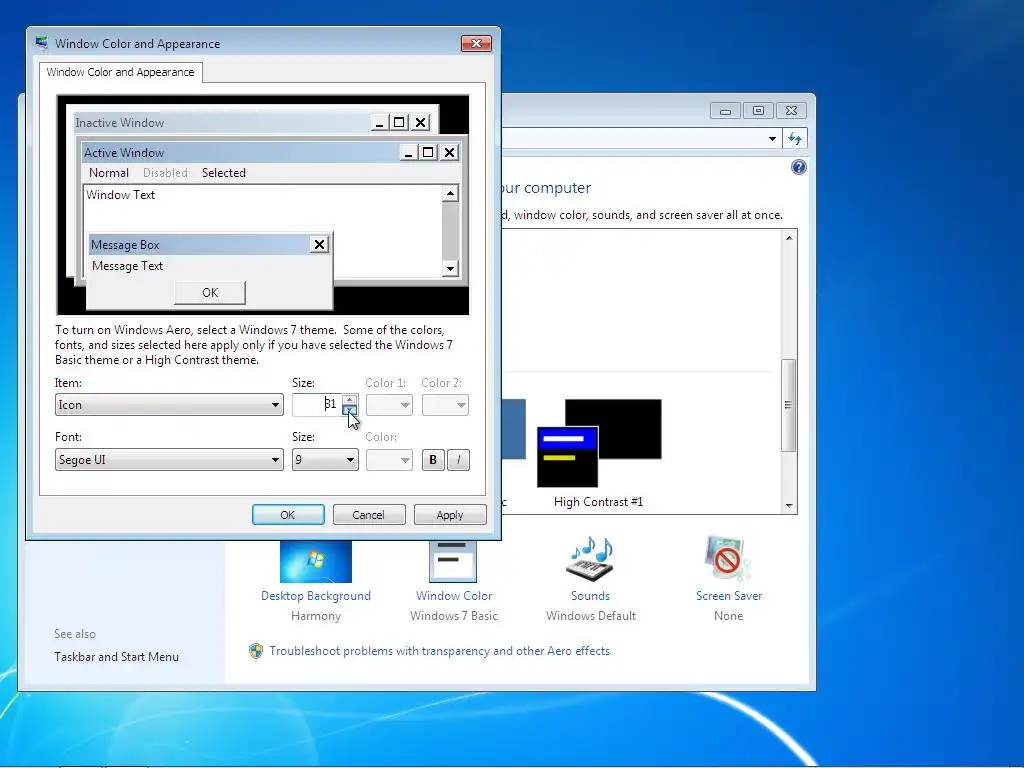Click the theme list scrollbar thumb
The image size is (1024, 768).
[789, 405]
